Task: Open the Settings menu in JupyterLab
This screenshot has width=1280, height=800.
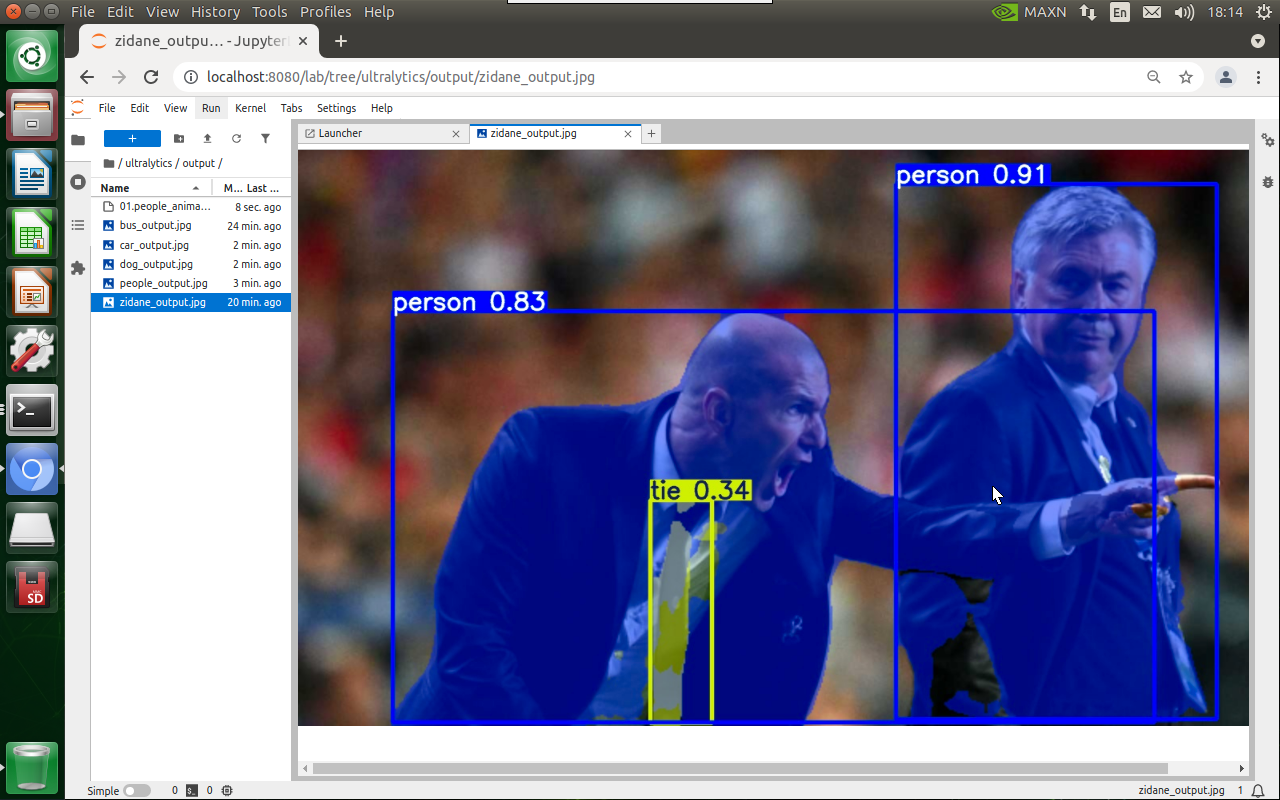Action: (x=336, y=108)
